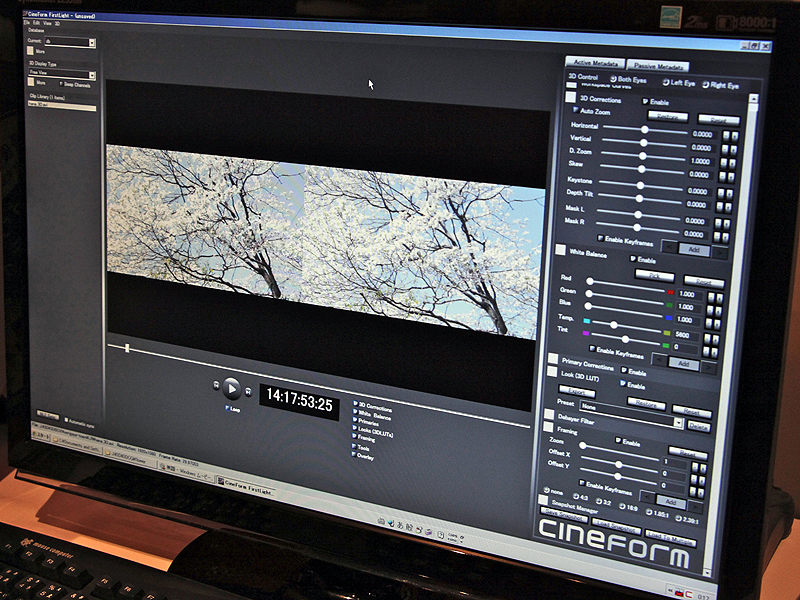Tick Enable checkbox for White Balance
Image resolution: width=800 pixels, height=600 pixels.
point(633,259)
